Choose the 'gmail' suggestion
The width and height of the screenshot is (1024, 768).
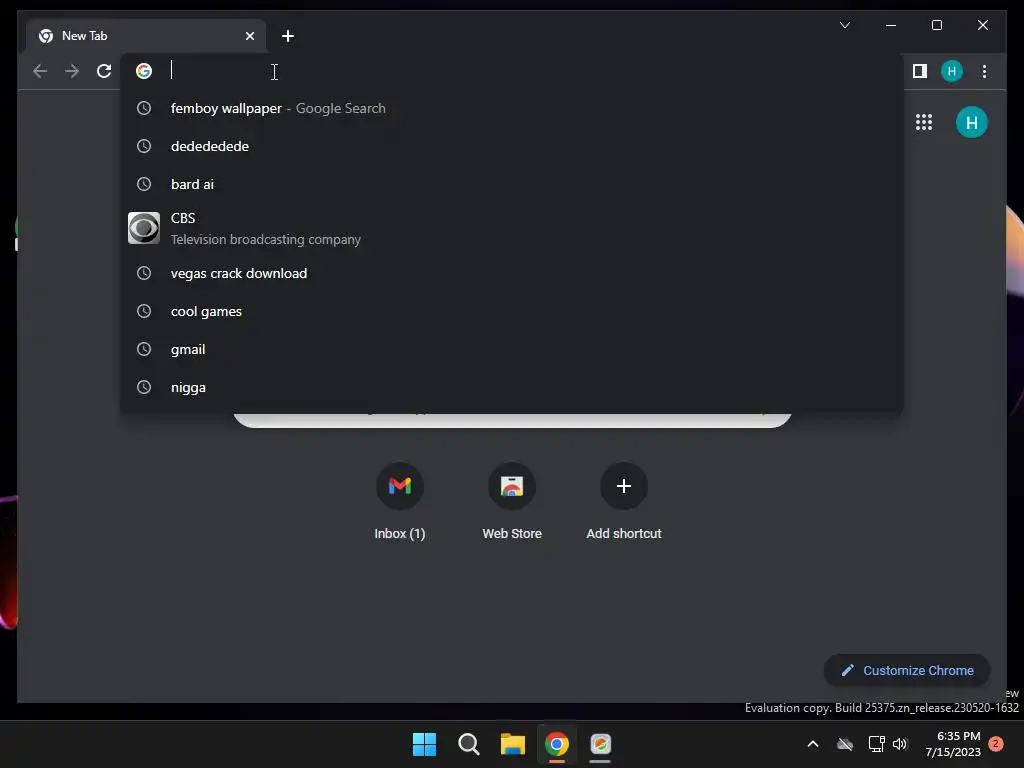[x=512, y=349]
